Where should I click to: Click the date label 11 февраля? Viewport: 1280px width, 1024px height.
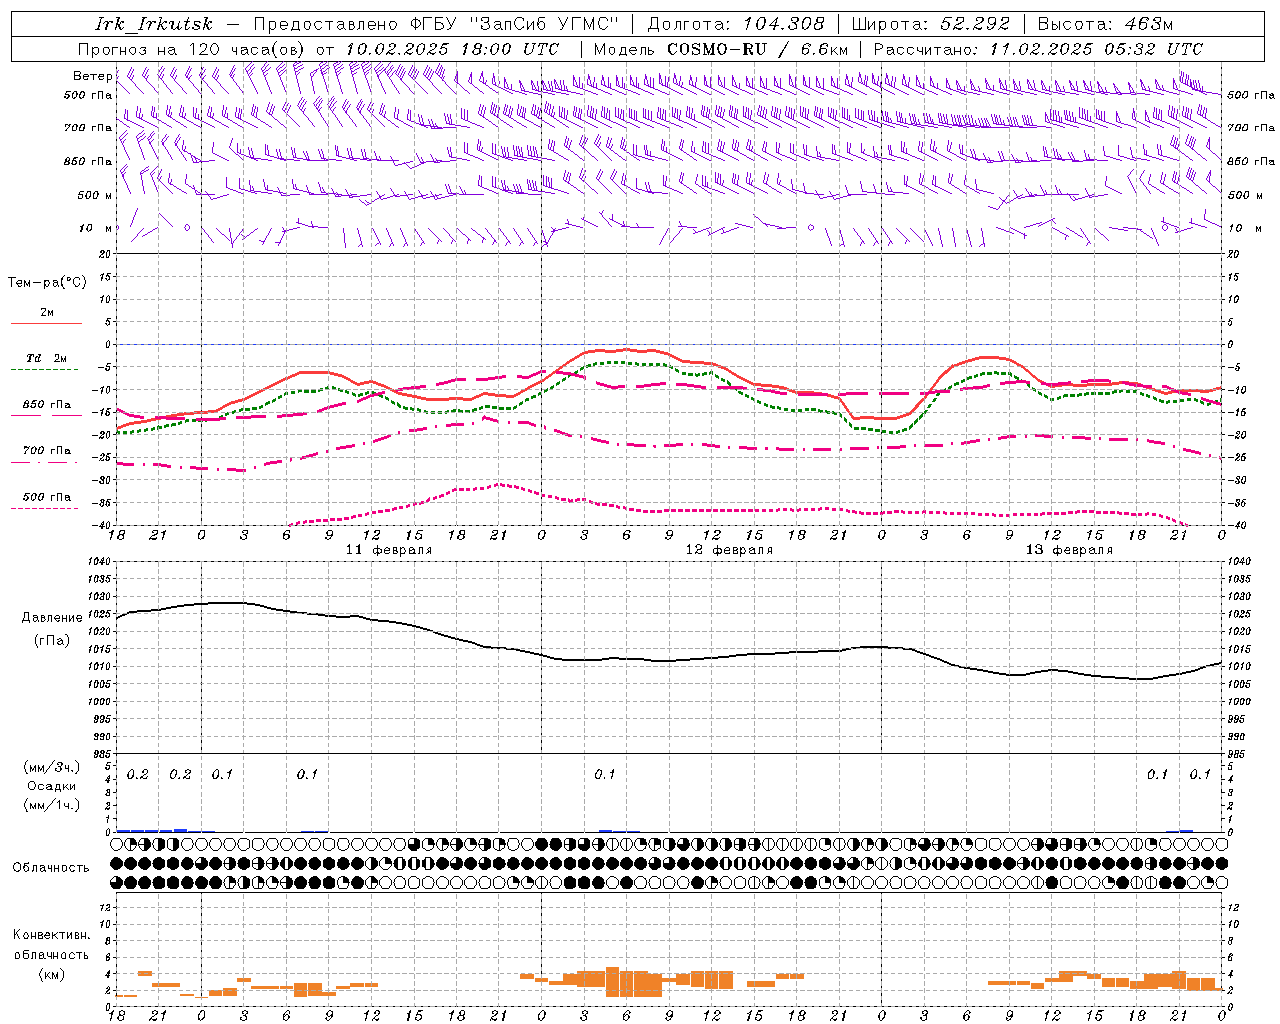click(x=389, y=550)
